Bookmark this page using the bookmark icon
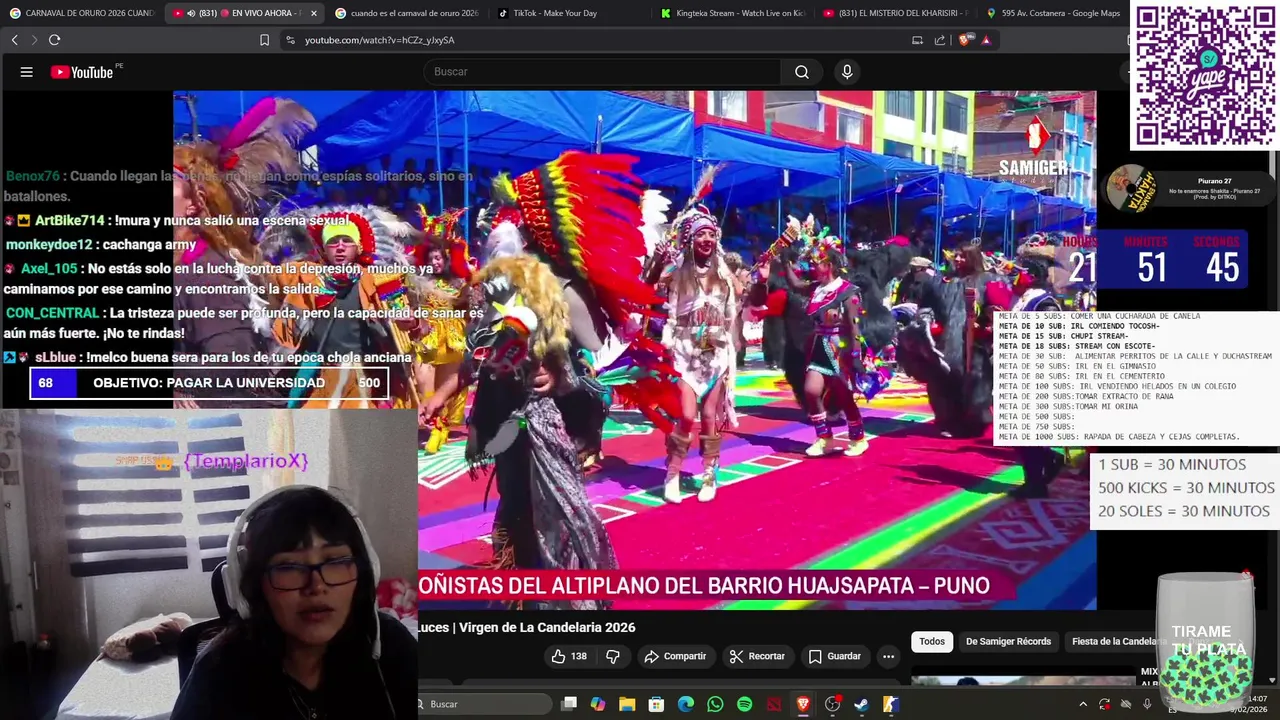1280x720 pixels. click(264, 40)
